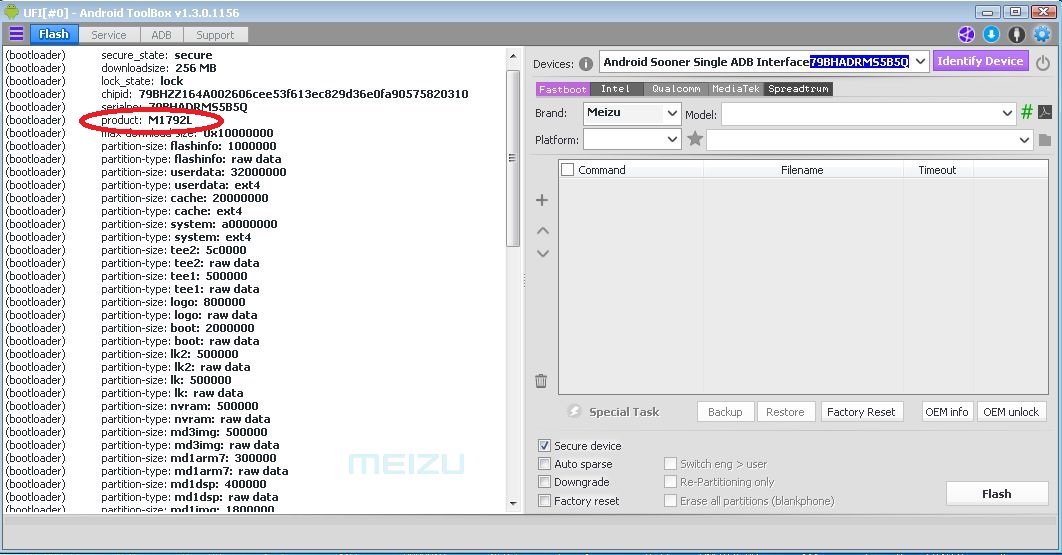Browse firmware folder icon
1062x555 pixels.
click(1045, 140)
